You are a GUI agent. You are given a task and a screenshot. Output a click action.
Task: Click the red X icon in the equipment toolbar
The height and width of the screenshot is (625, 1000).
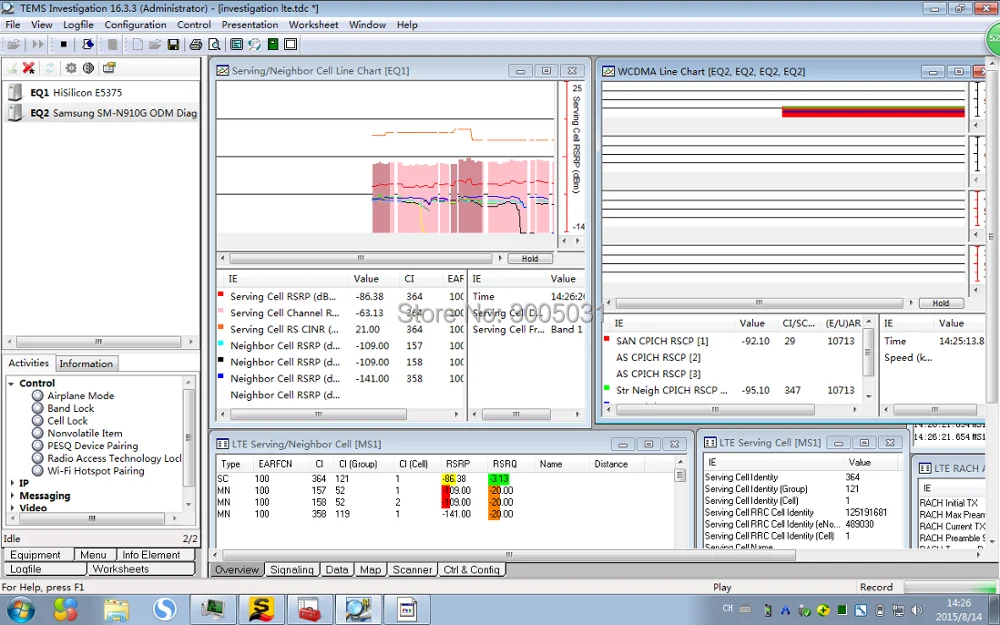(29, 68)
